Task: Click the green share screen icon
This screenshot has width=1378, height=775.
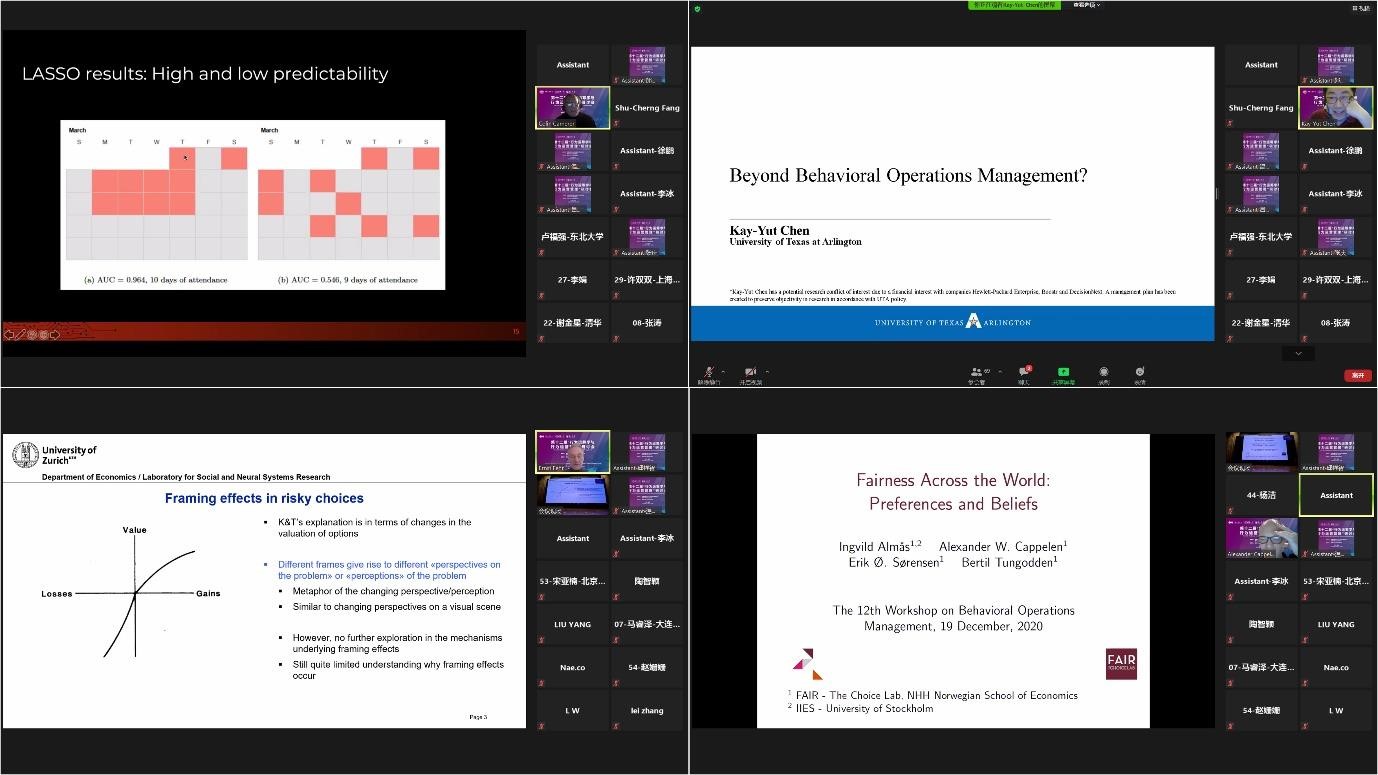Action: coord(1063,372)
